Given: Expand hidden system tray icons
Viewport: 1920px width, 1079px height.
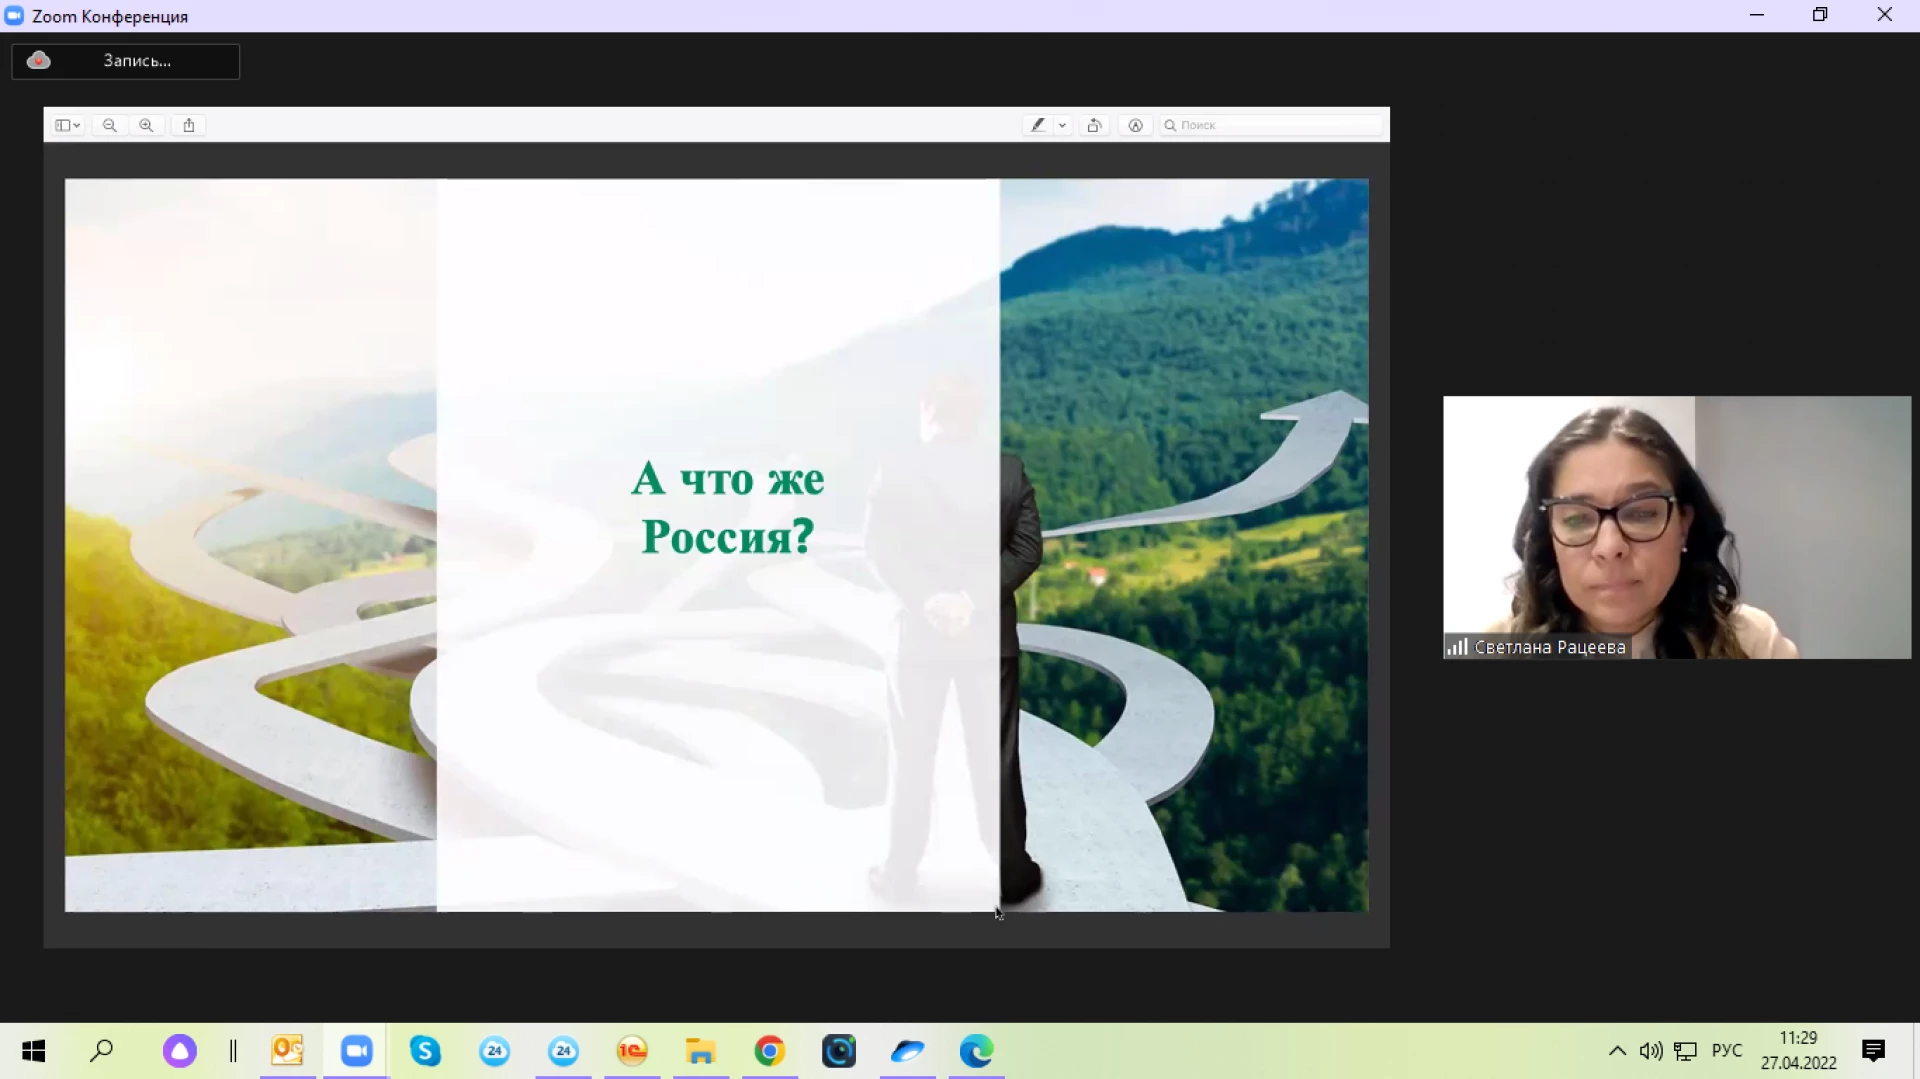Looking at the screenshot, I should 1617,1051.
